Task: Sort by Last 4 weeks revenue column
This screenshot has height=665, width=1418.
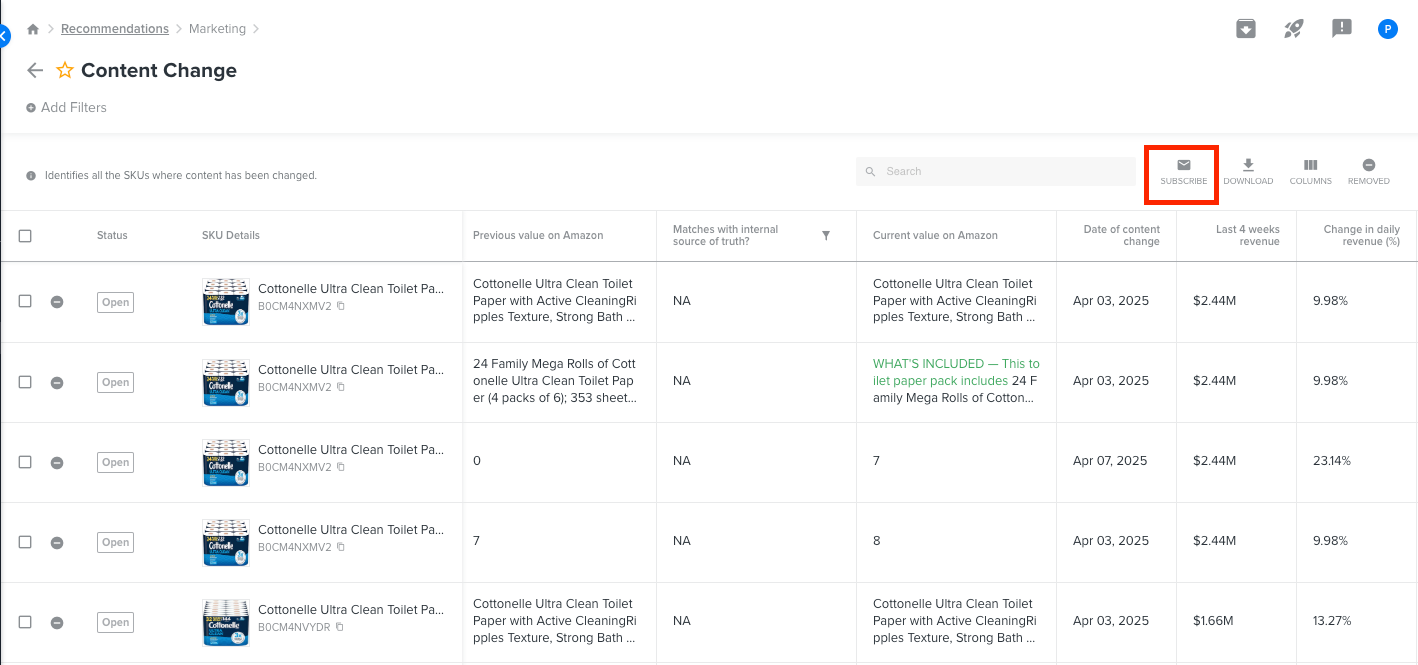Action: [x=1247, y=236]
